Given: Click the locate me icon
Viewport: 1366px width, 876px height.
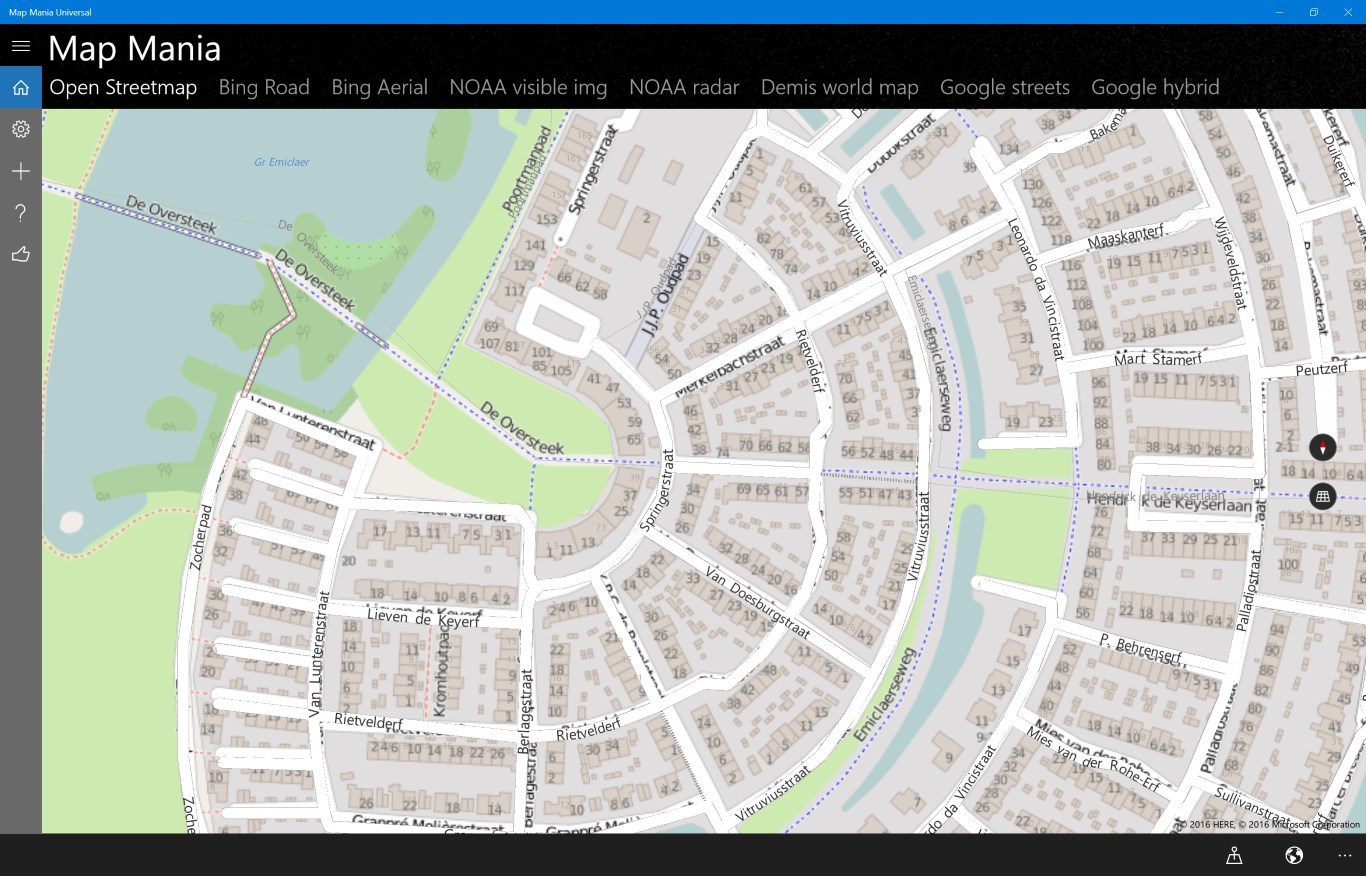Looking at the screenshot, I should (1234, 855).
